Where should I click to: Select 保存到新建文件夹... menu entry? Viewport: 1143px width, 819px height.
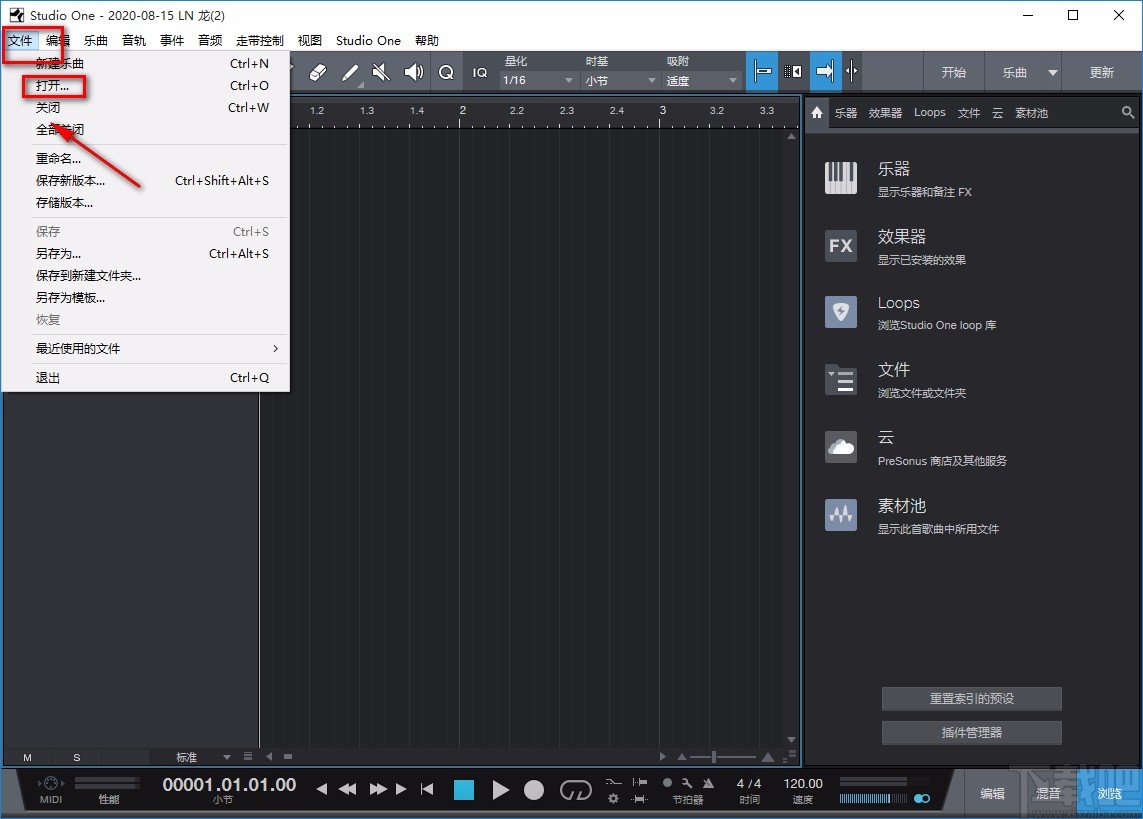(146, 275)
